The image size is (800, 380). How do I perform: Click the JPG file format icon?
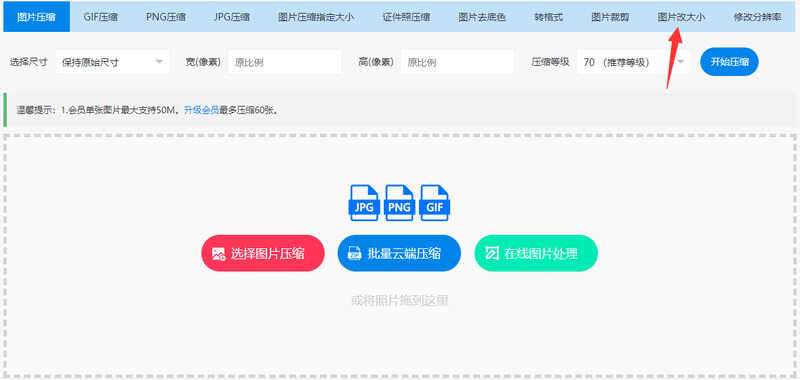click(364, 202)
